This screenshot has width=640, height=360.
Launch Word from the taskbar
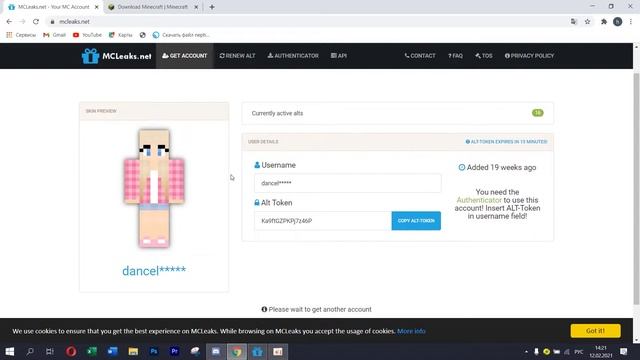tap(113, 351)
